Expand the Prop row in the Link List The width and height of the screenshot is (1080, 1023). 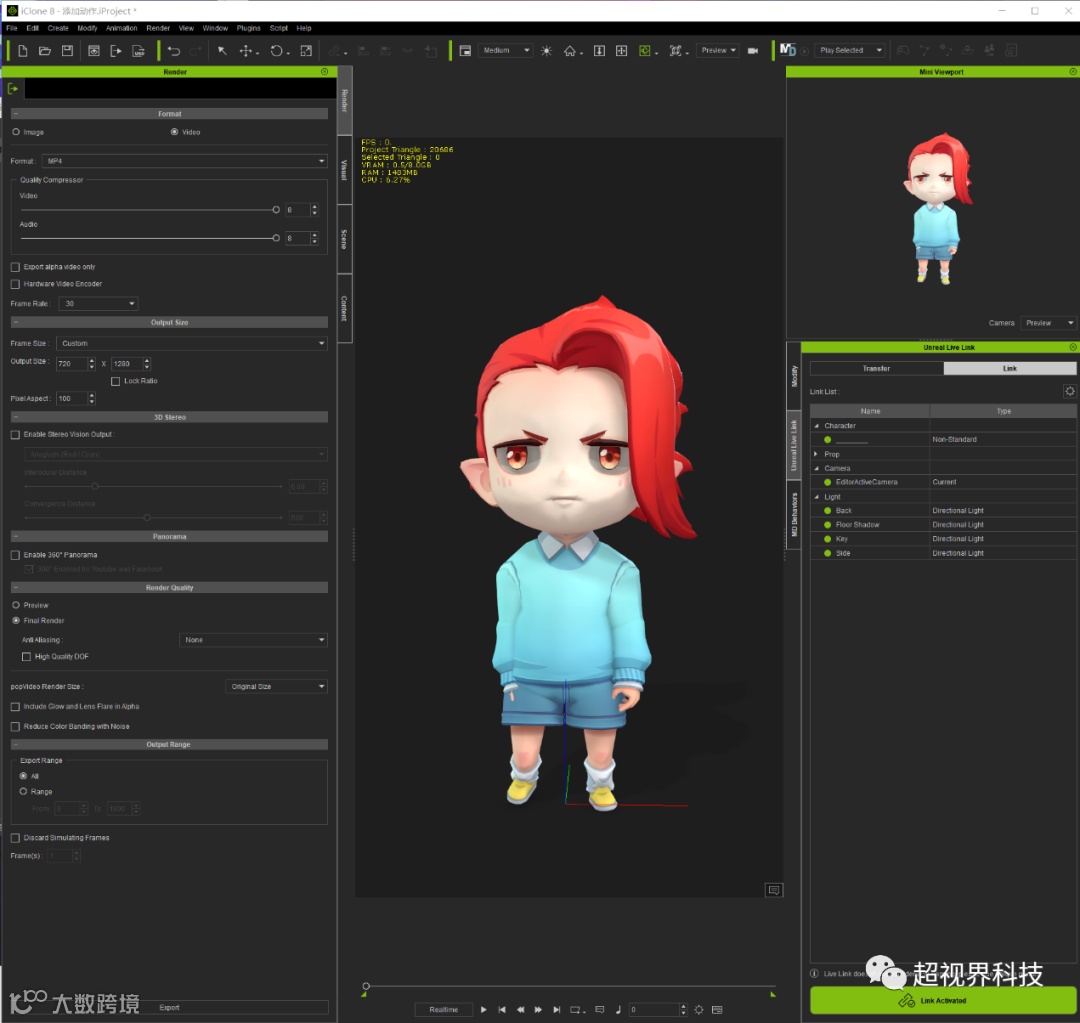[816, 454]
